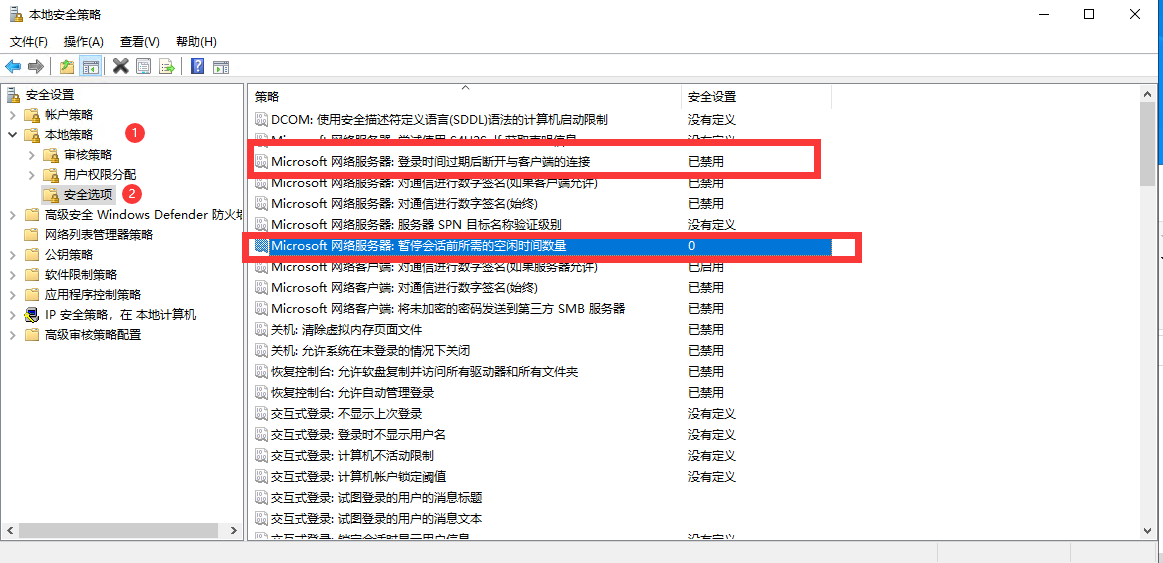Collapse the 本地策略 tree node
Viewport: 1163px width, 563px height.
tap(12, 135)
